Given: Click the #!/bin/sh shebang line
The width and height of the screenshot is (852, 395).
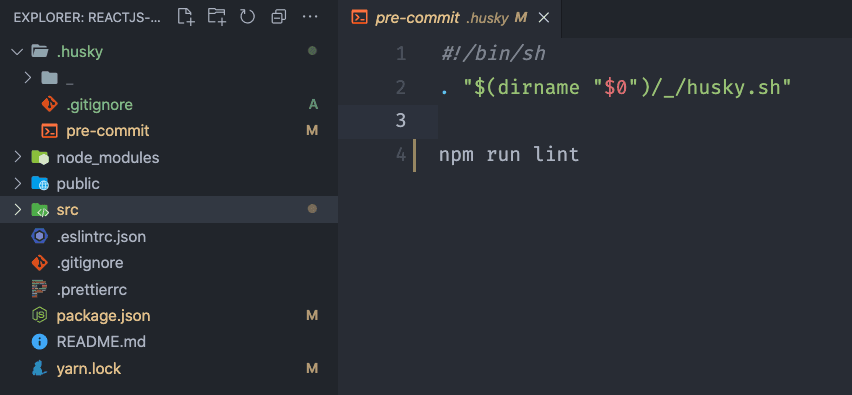Looking at the screenshot, I should 493,54.
